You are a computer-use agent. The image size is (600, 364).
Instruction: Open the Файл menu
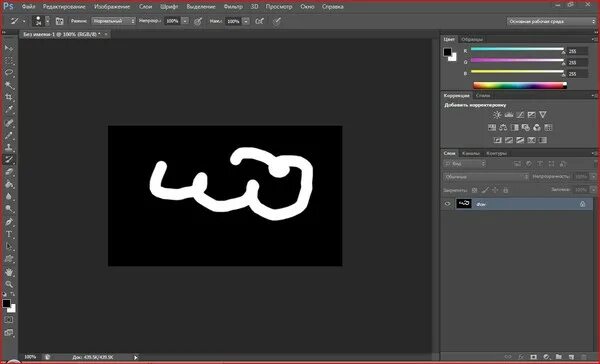point(28,7)
